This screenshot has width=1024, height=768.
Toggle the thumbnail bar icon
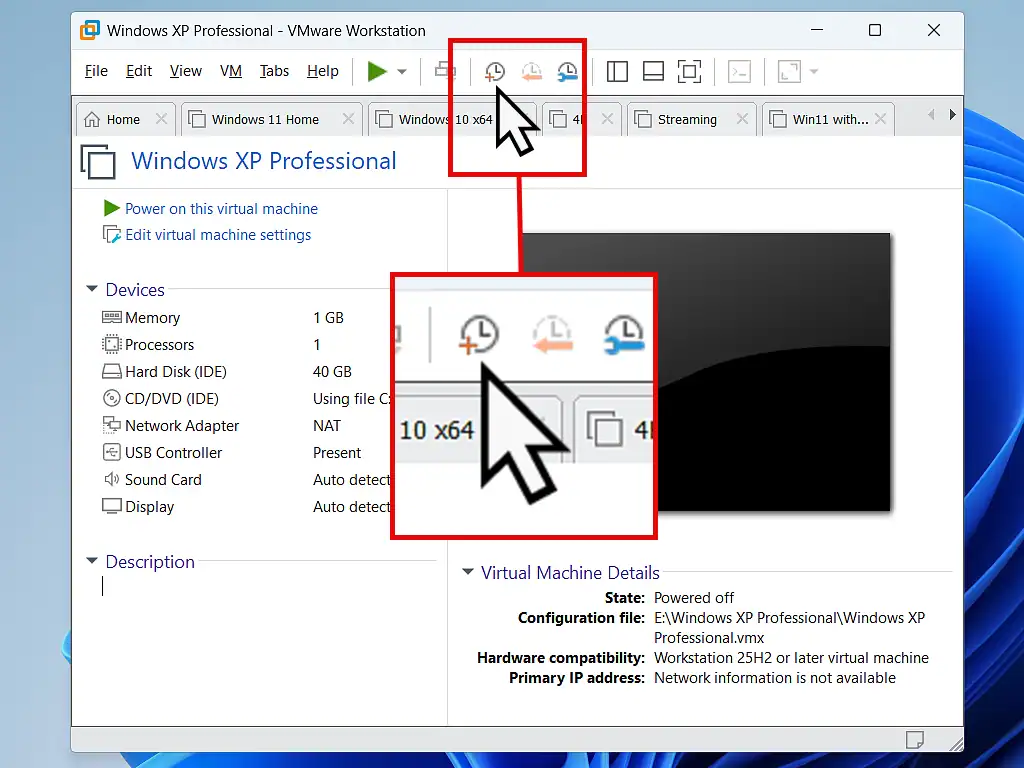653,71
